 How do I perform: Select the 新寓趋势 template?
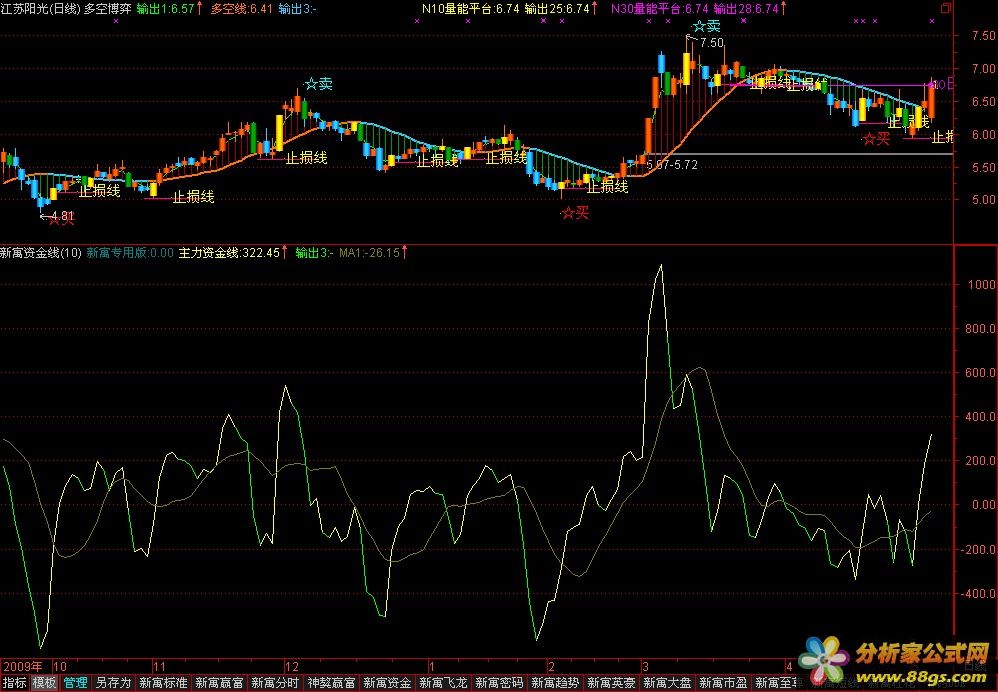click(x=555, y=683)
